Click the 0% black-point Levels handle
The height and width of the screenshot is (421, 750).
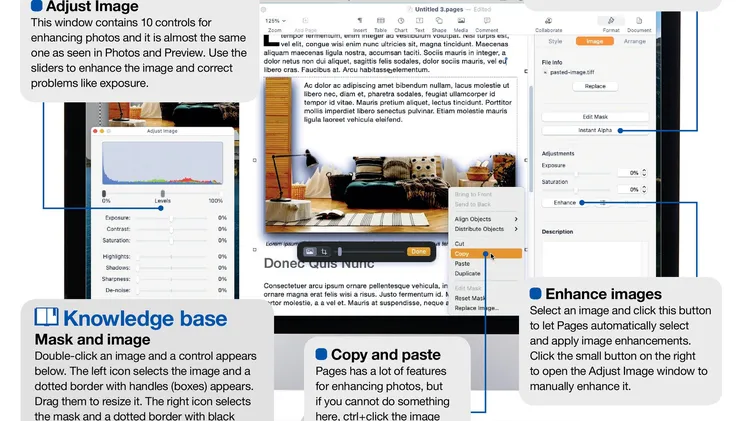click(x=104, y=193)
